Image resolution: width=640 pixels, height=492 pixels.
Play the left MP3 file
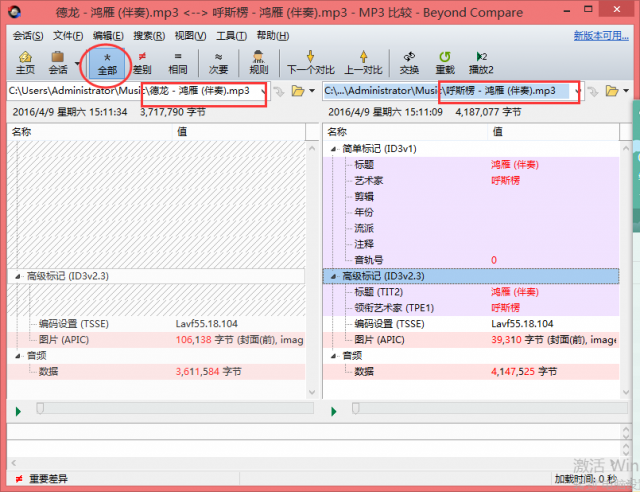pyautogui.click(x=18, y=411)
